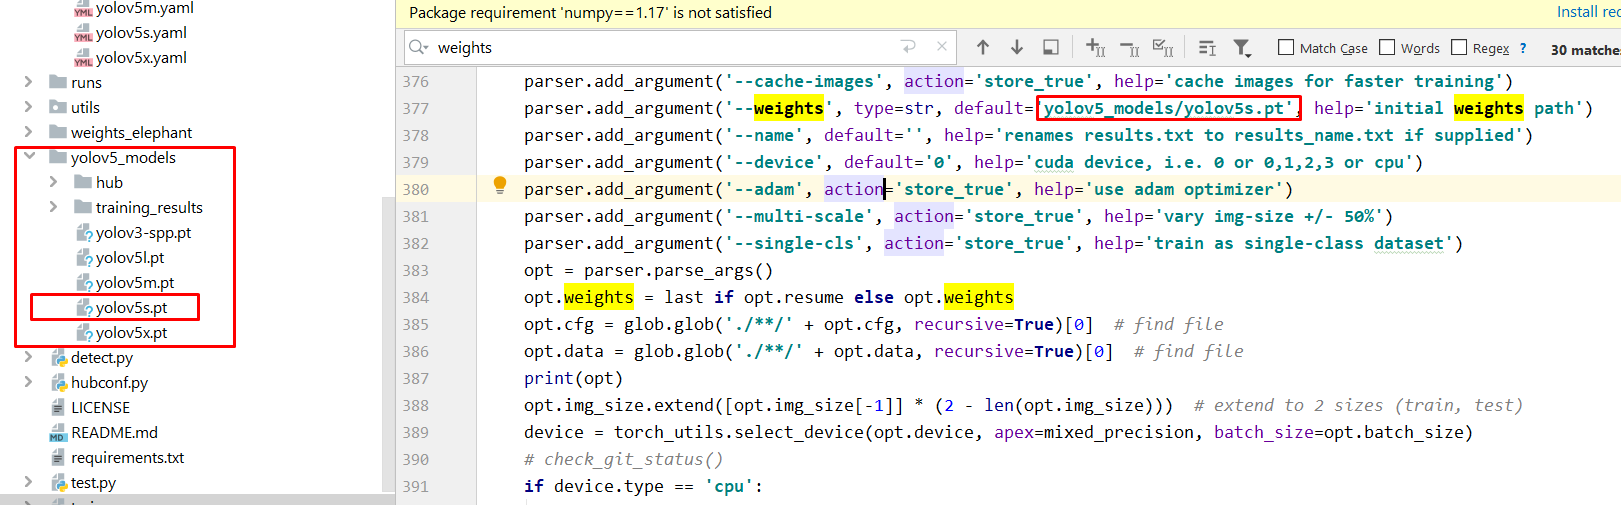
Task: Click new line insert icon in search field
Action: 908,47
